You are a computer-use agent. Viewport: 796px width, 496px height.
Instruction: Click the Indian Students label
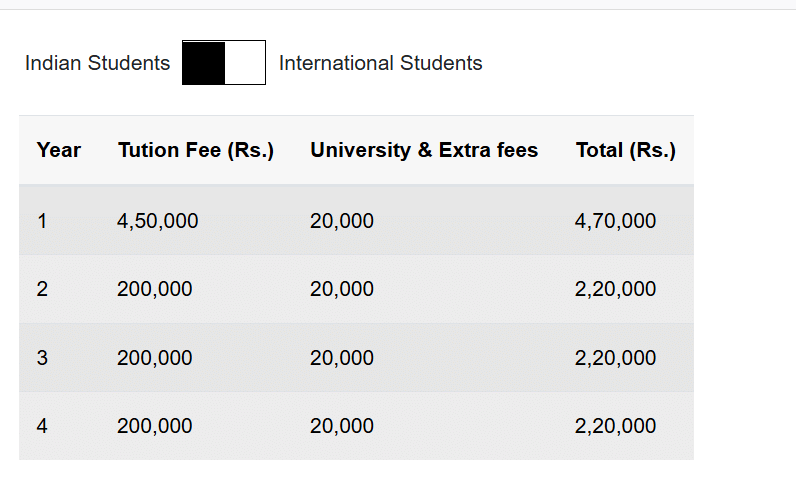tap(97, 63)
